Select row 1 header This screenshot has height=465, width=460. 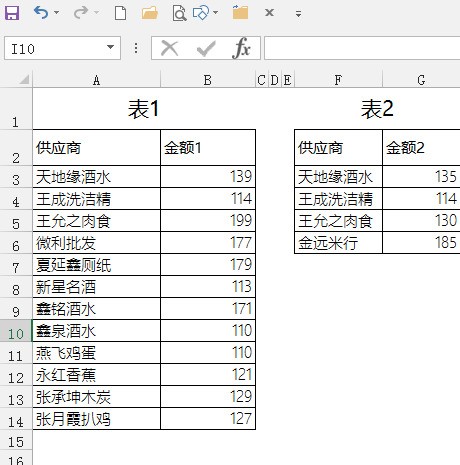click(x=16, y=109)
